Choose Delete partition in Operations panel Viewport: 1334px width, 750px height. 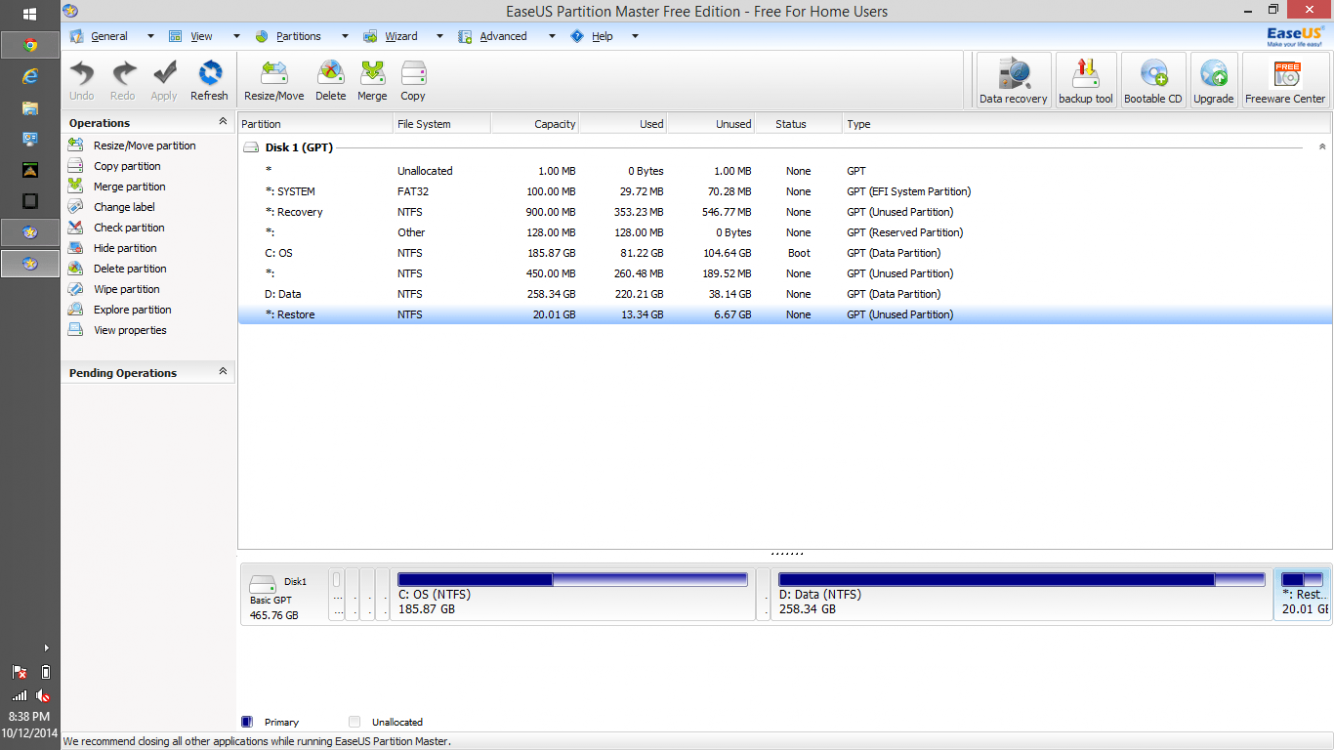coord(117,268)
